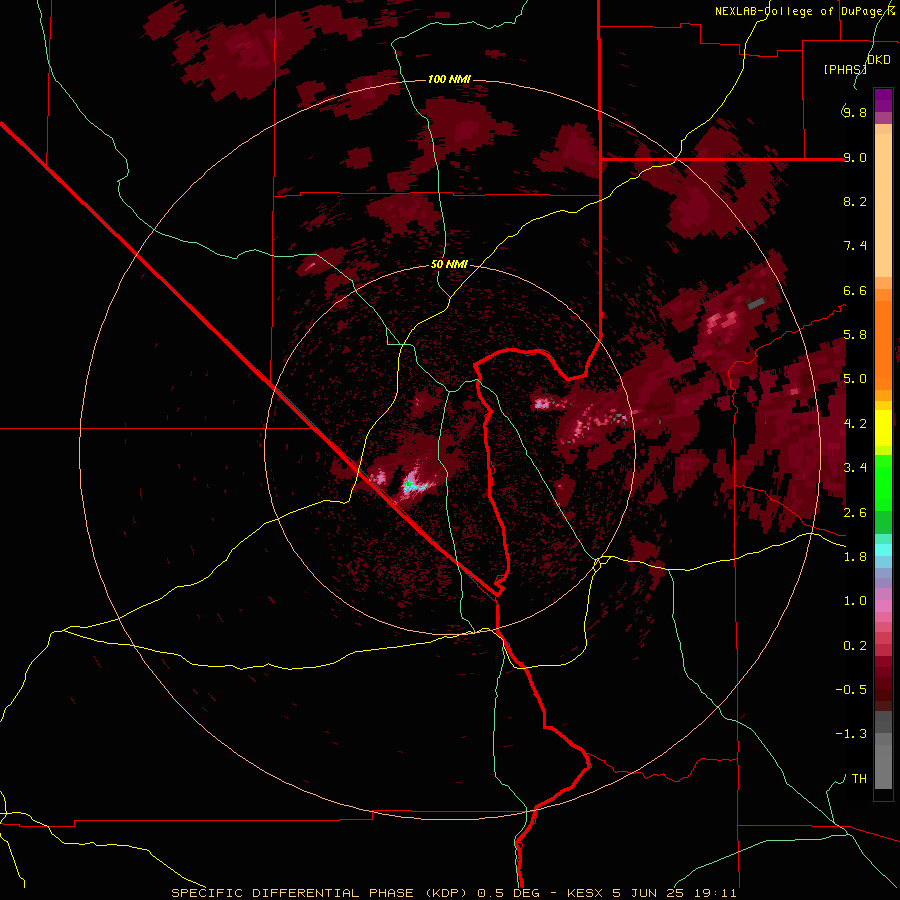
Task: Click the 100 NMI range ring label
Action: tap(449, 79)
